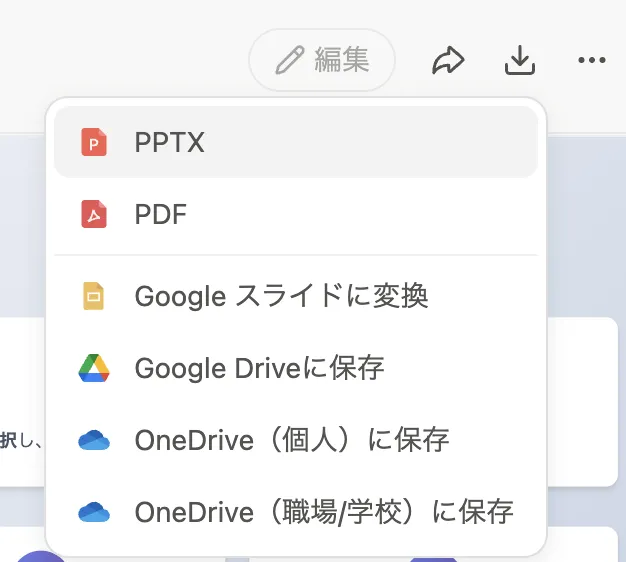Viewport: 626px width, 562px height.
Task: Click the PowerPoint file icon
Action: pyautogui.click(x=94, y=142)
